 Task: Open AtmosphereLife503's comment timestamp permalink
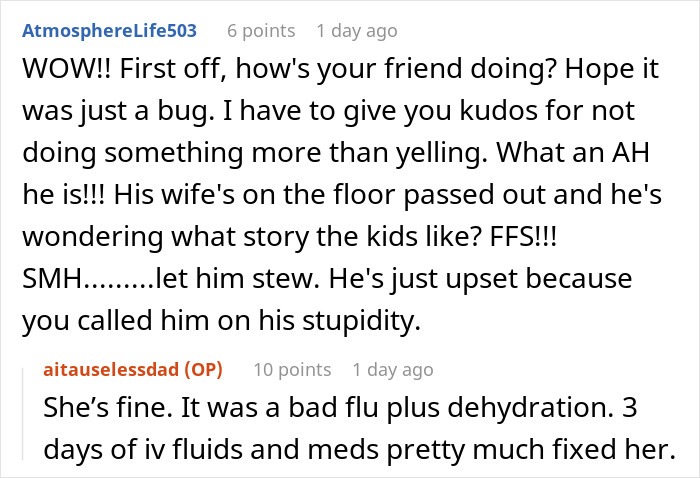pos(356,31)
